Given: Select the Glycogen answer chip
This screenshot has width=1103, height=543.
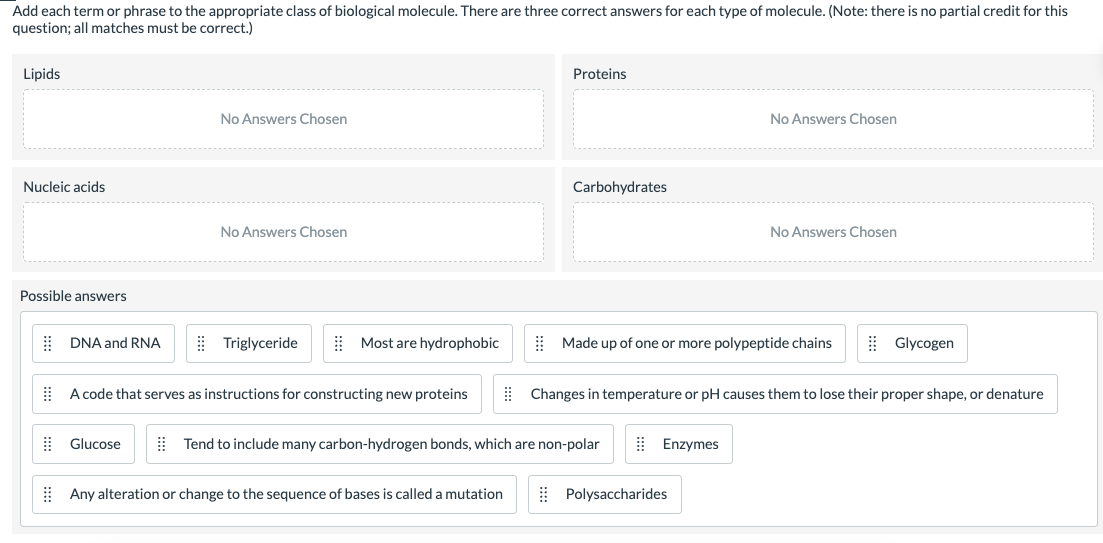Looking at the screenshot, I should tap(924, 343).
